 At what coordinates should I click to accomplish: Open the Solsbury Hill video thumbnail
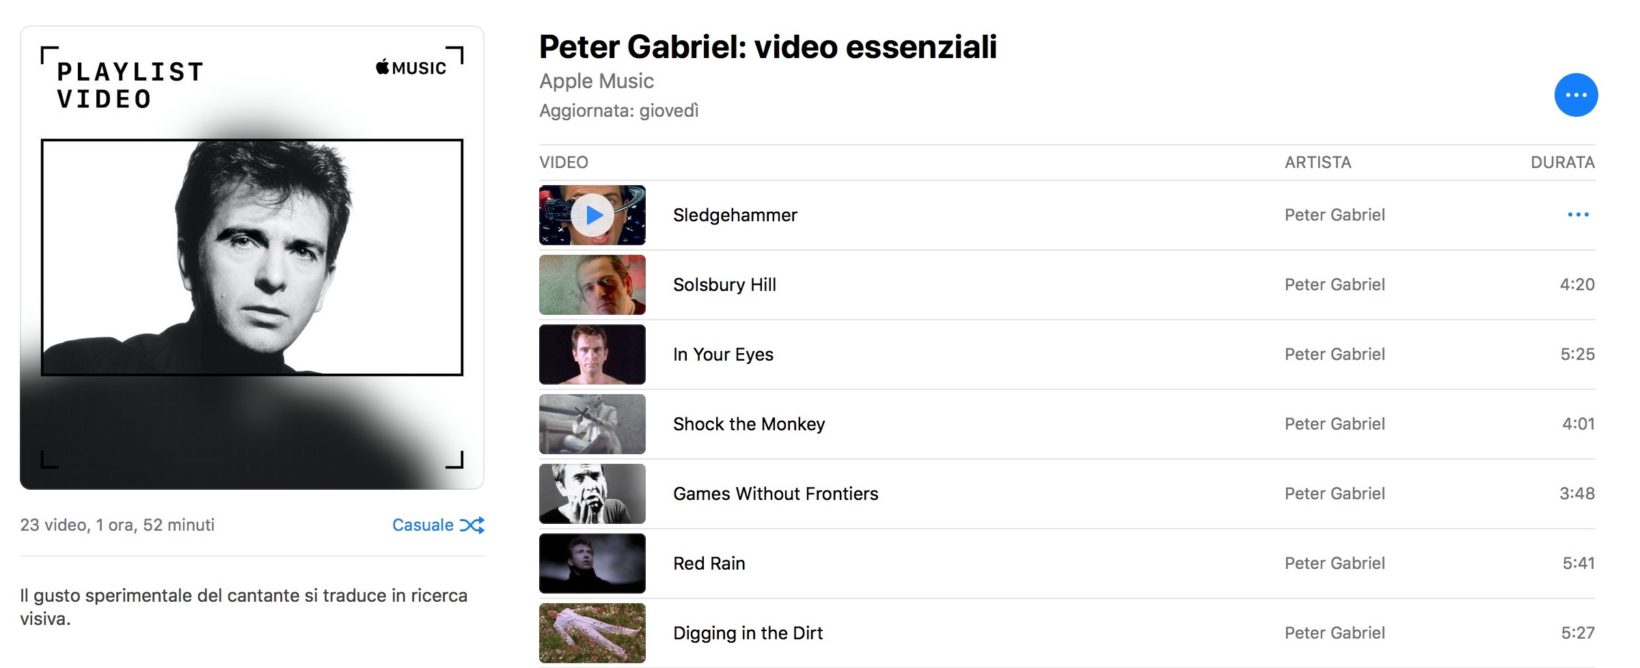[592, 285]
